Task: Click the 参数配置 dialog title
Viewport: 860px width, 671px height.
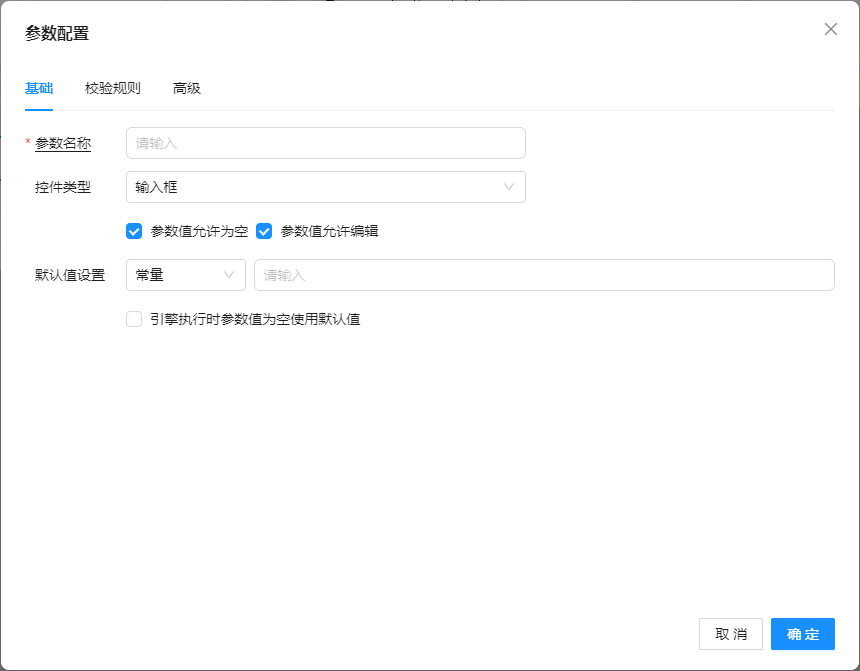Action: click(57, 33)
